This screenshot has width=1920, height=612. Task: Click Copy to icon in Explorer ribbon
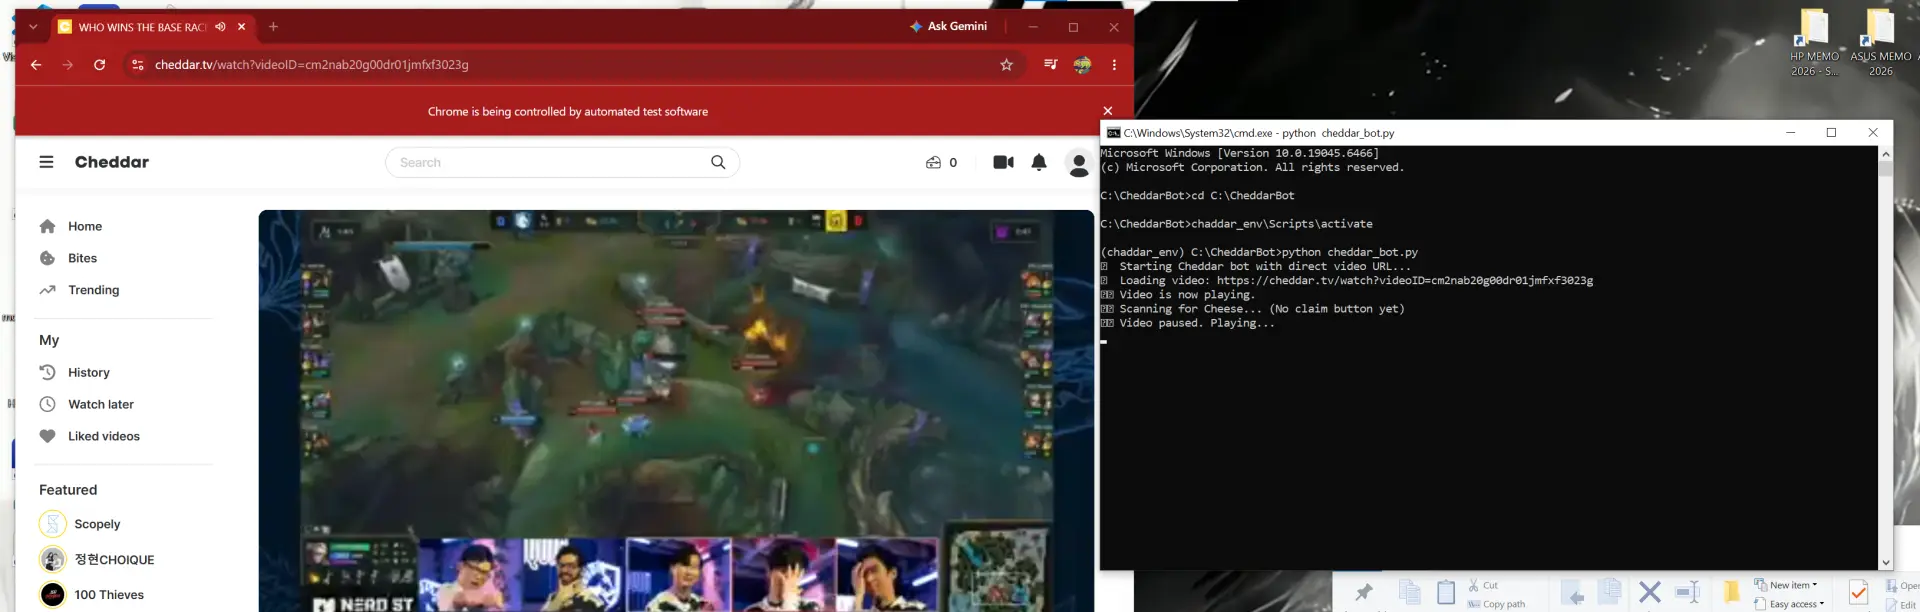(x=1610, y=592)
